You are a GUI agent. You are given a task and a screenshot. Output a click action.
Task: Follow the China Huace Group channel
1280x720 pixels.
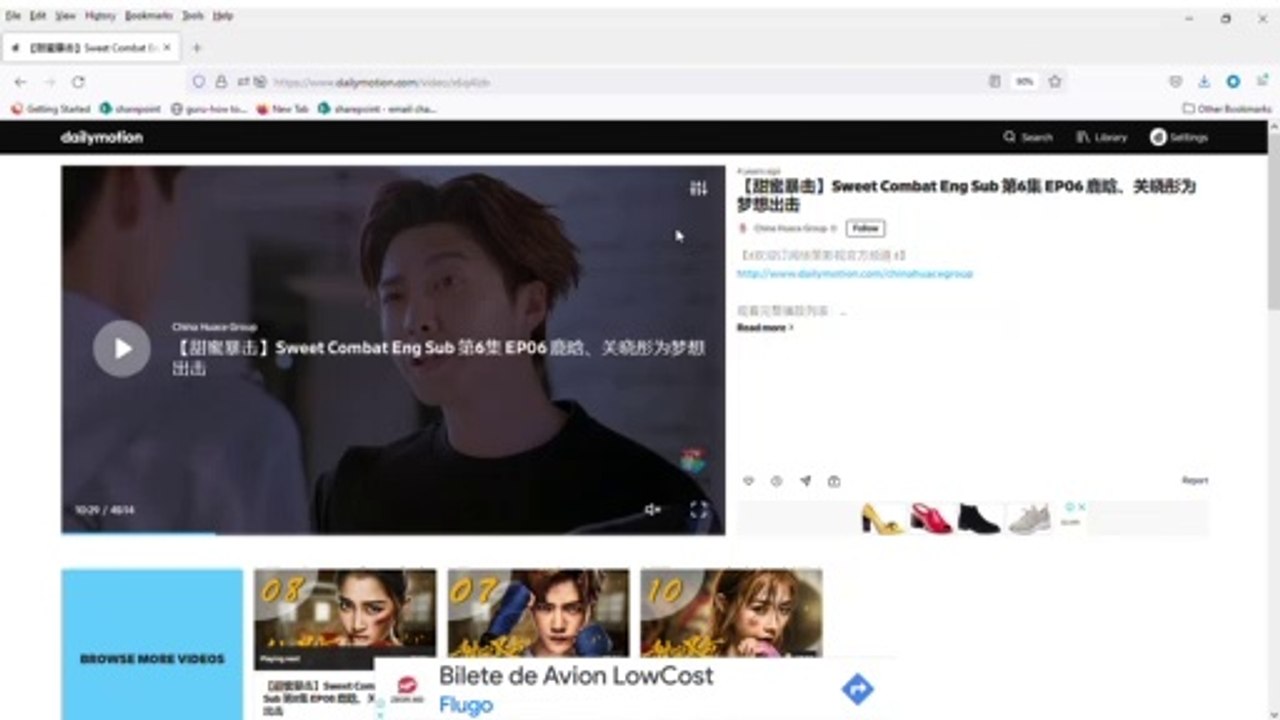tap(865, 228)
